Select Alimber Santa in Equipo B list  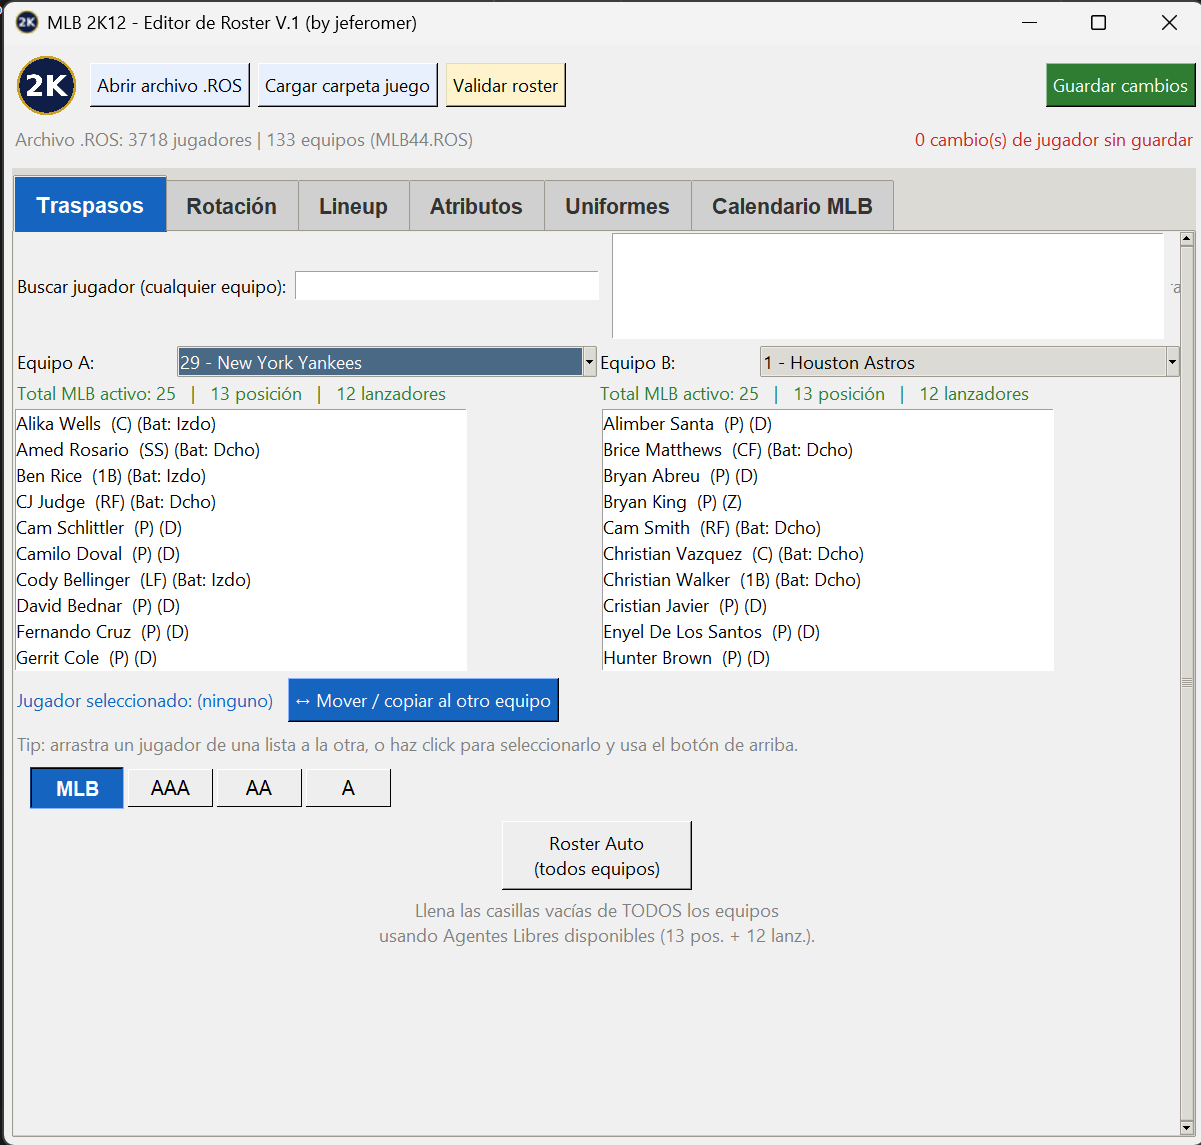pos(828,424)
